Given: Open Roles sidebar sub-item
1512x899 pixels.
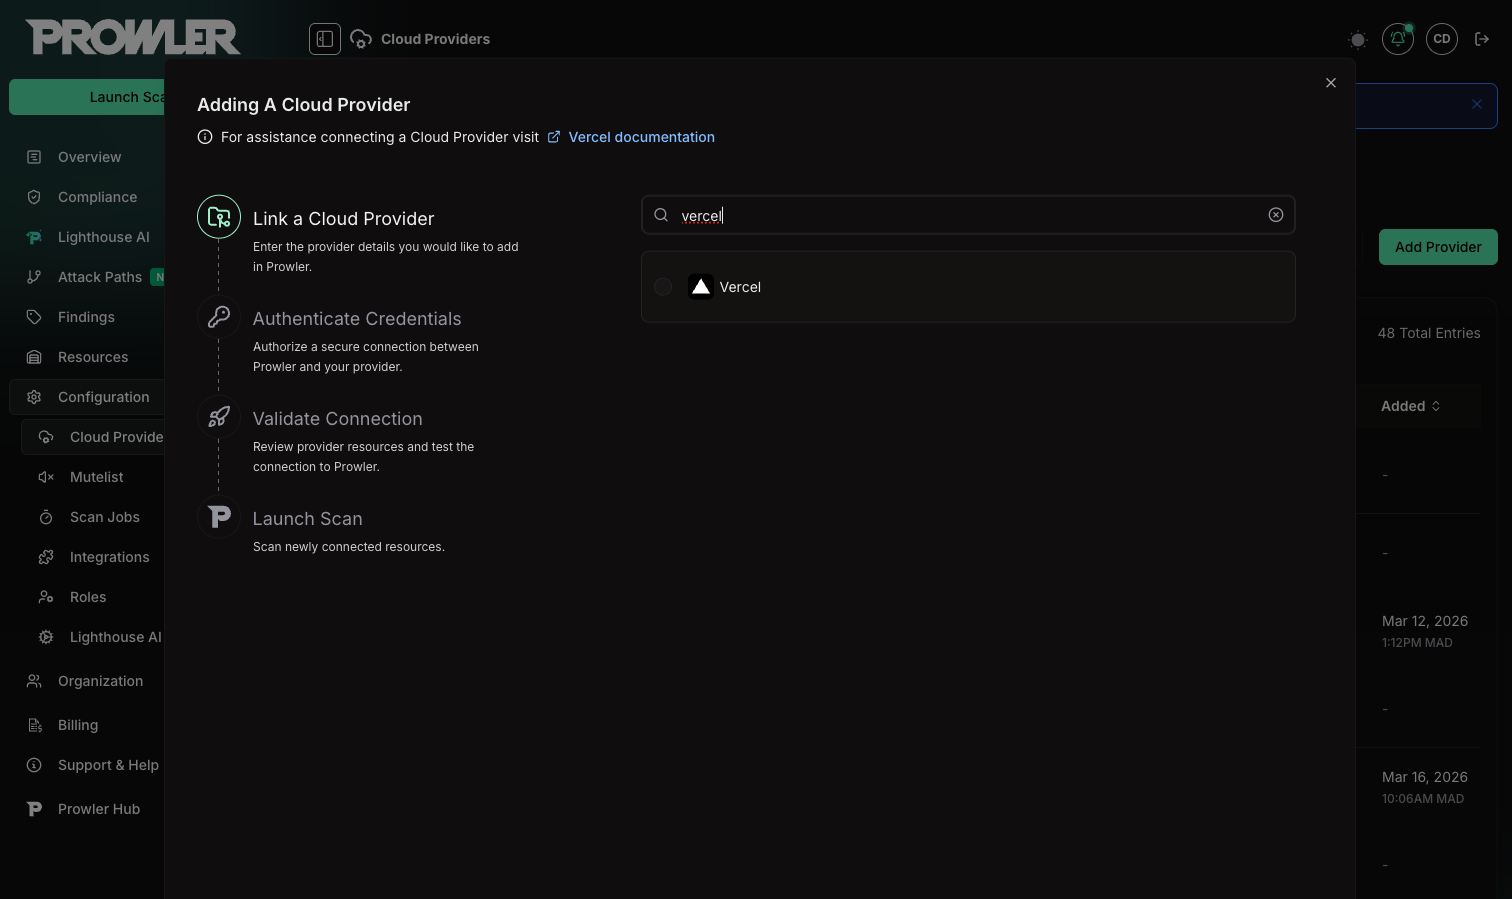Looking at the screenshot, I should click(88, 597).
